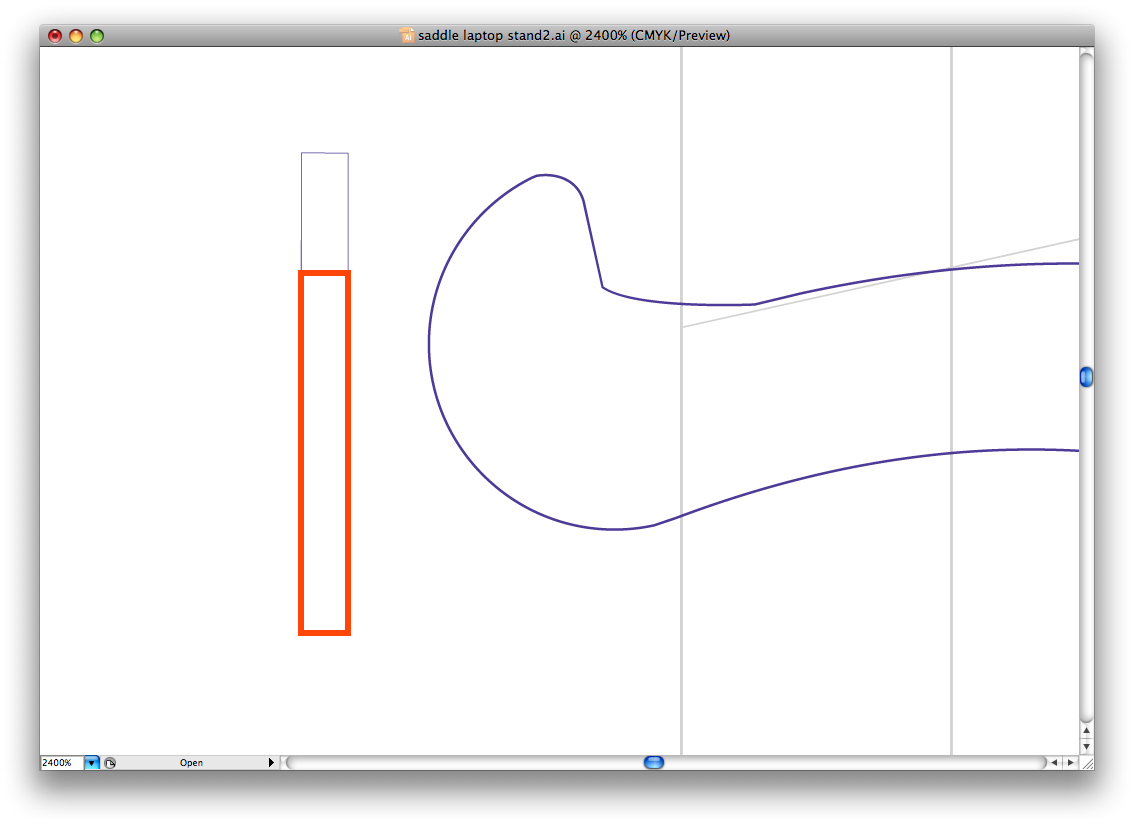The height and width of the screenshot is (825, 1134).
Task: Open the zoom level dropdown arrow
Action: tap(92, 763)
